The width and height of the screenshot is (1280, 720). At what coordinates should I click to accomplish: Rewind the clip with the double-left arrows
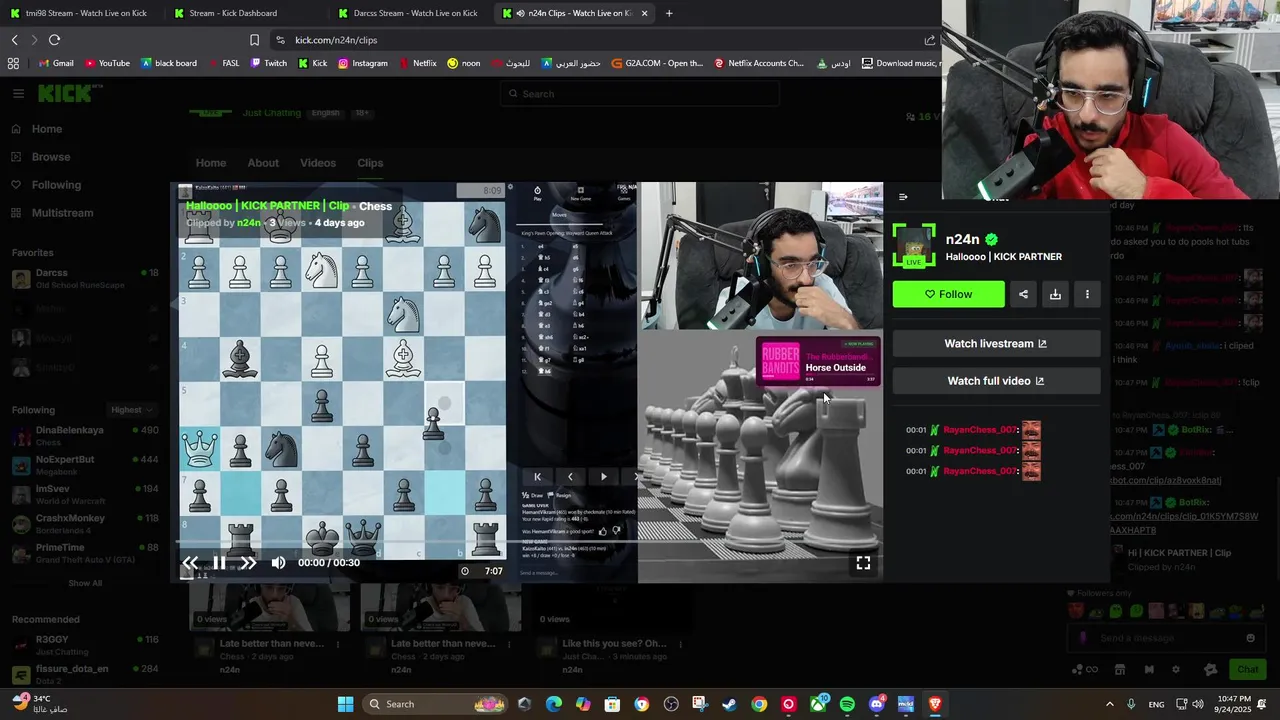coord(190,563)
